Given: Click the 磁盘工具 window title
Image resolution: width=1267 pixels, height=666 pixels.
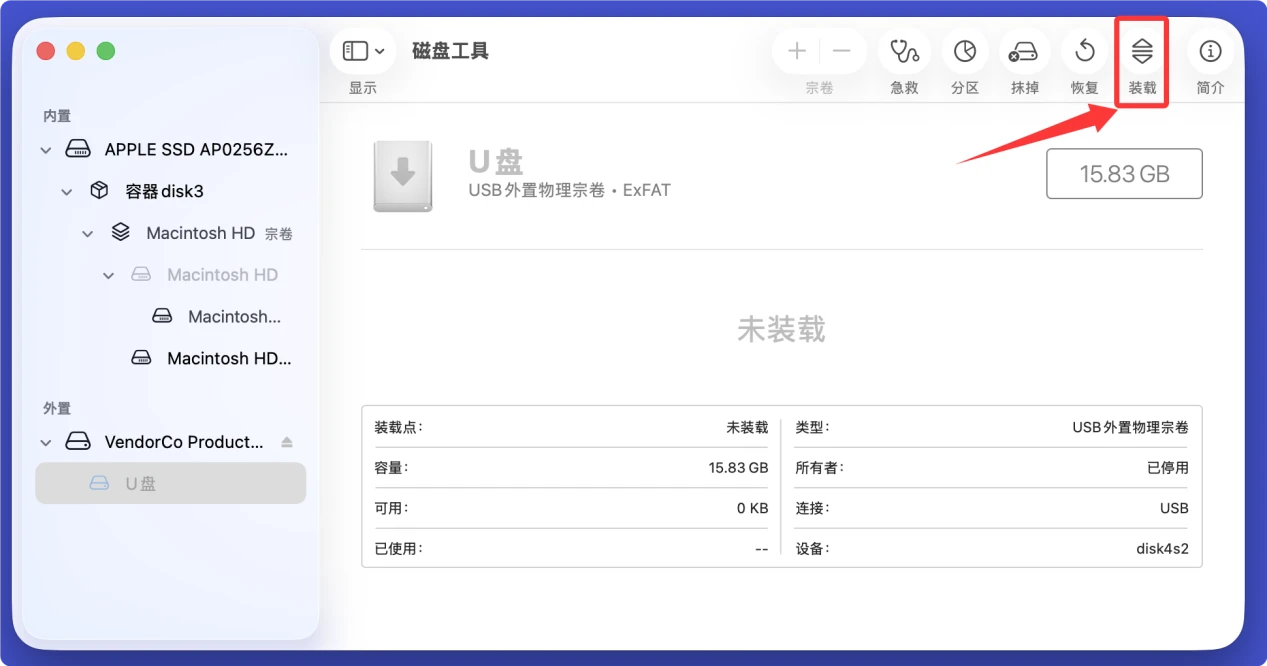Looking at the screenshot, I should pyautogui.click(x=450, y=51).
